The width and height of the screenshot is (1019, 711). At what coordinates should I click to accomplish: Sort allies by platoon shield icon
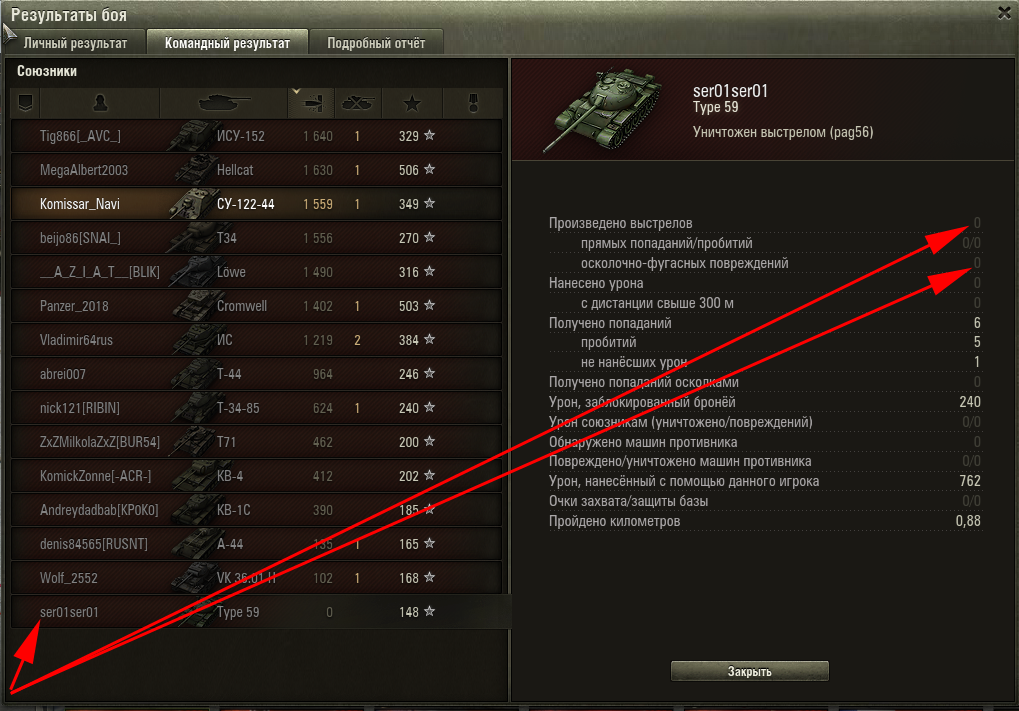tap(25, 103)
